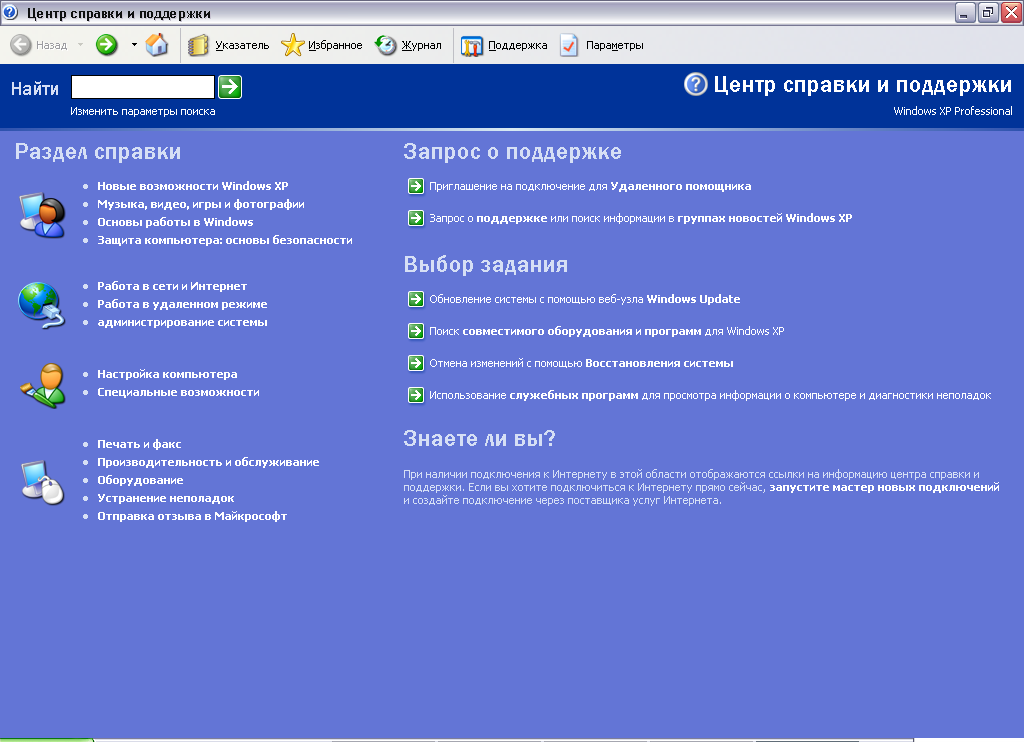Open the Журнал history
The width and height of the screenshot is (1024, 742).
(408, 45)
